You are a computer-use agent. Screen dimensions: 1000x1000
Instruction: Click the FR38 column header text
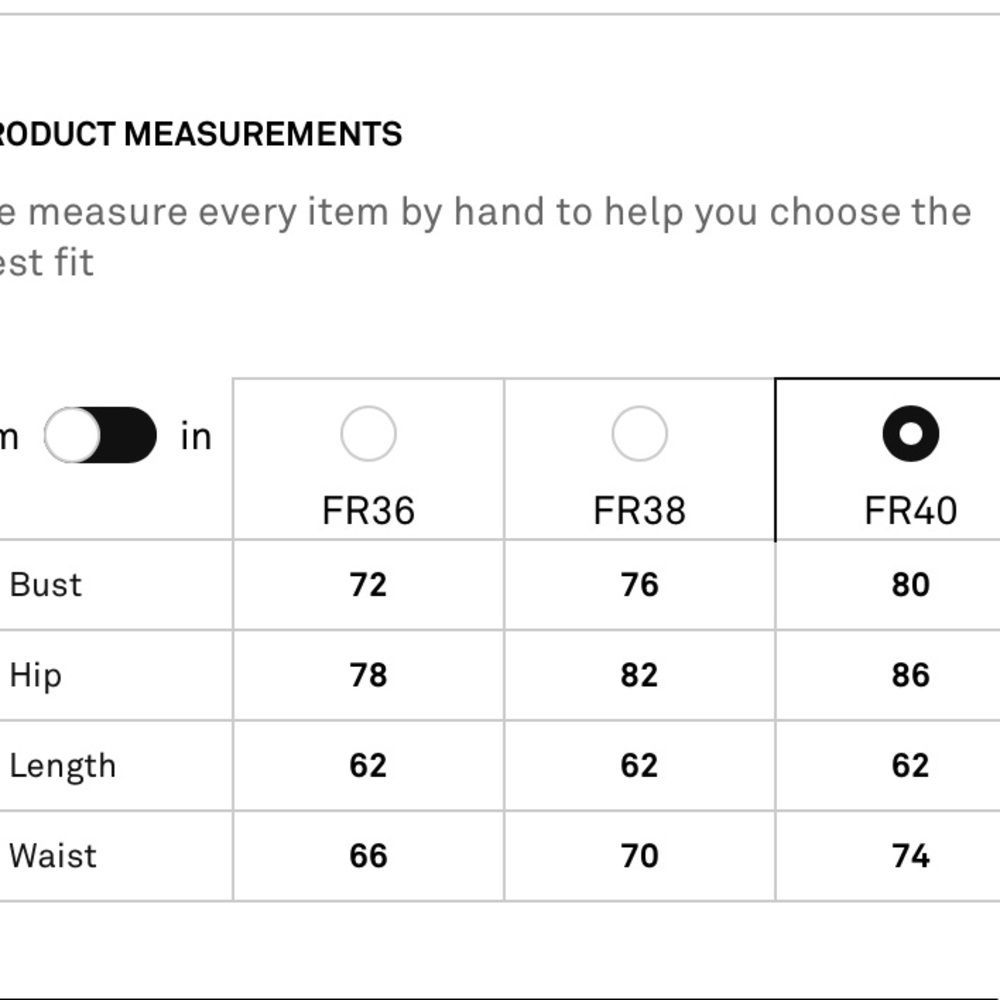point(639,511)
